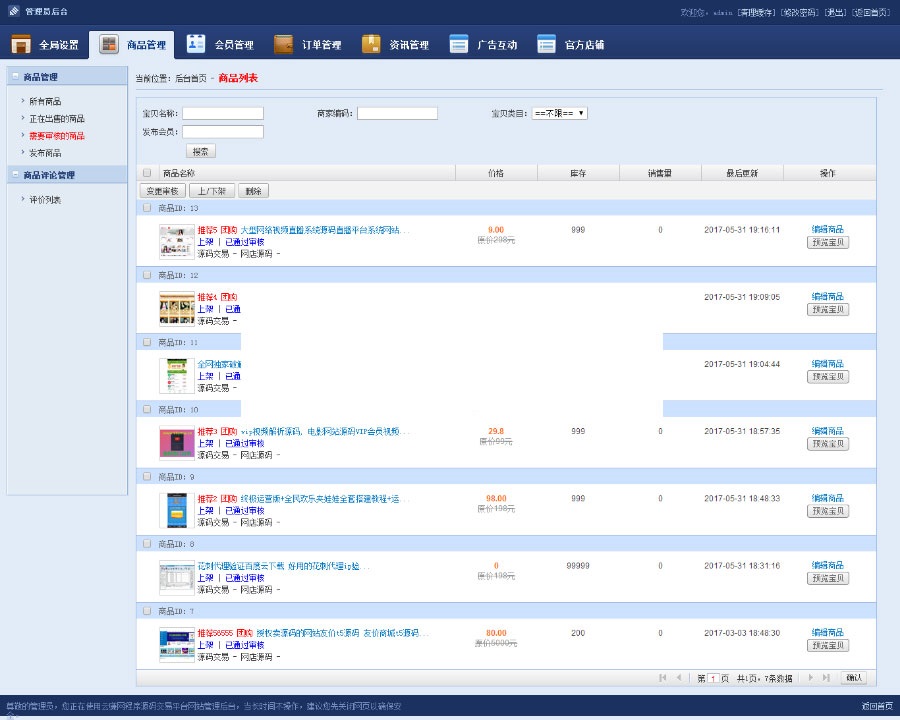Focus the 宝贝名称 input field
Image resolution: width=900 pixels, height=720 pixels.
tap(223, 113)
